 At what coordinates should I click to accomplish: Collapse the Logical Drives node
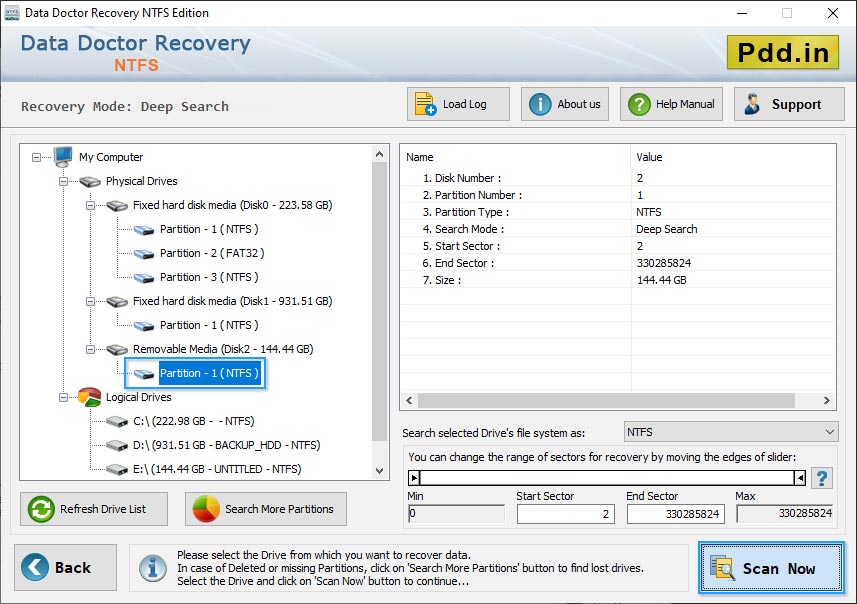coord(63,397)
